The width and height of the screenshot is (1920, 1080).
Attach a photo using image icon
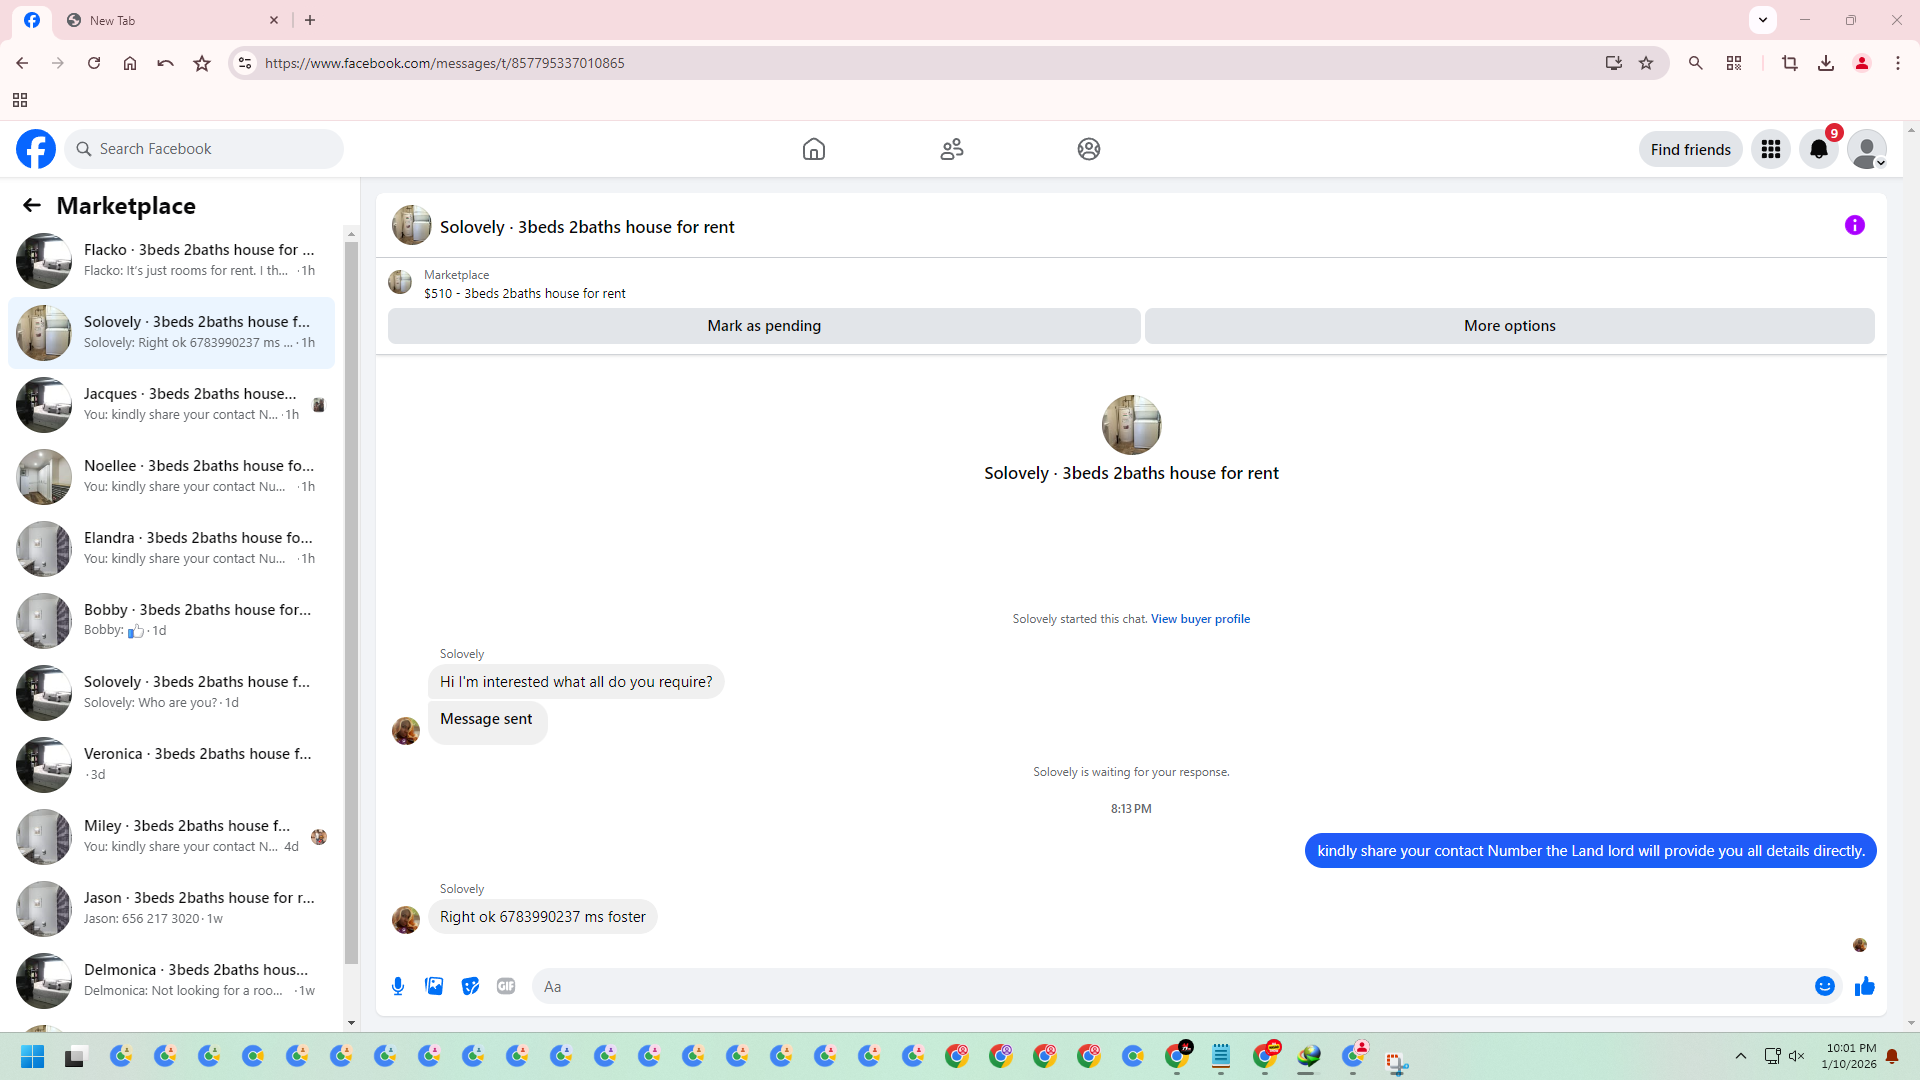click(x=434, y=986)
